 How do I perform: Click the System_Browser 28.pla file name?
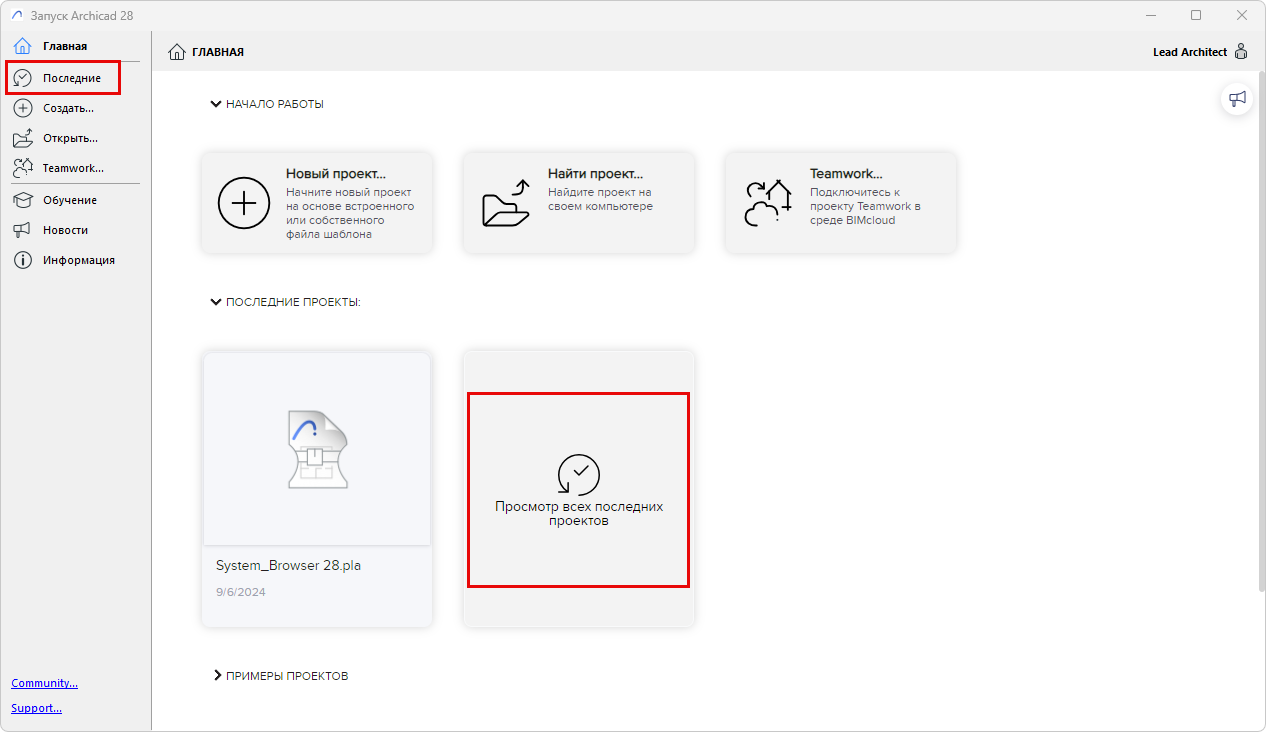[288, 565]
